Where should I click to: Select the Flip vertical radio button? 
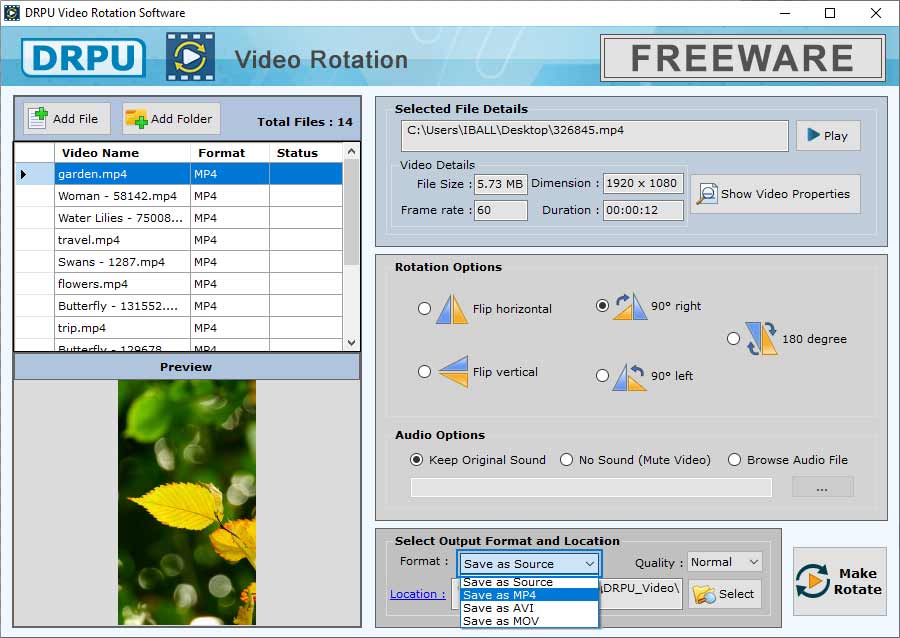click(x=424, y=372)
